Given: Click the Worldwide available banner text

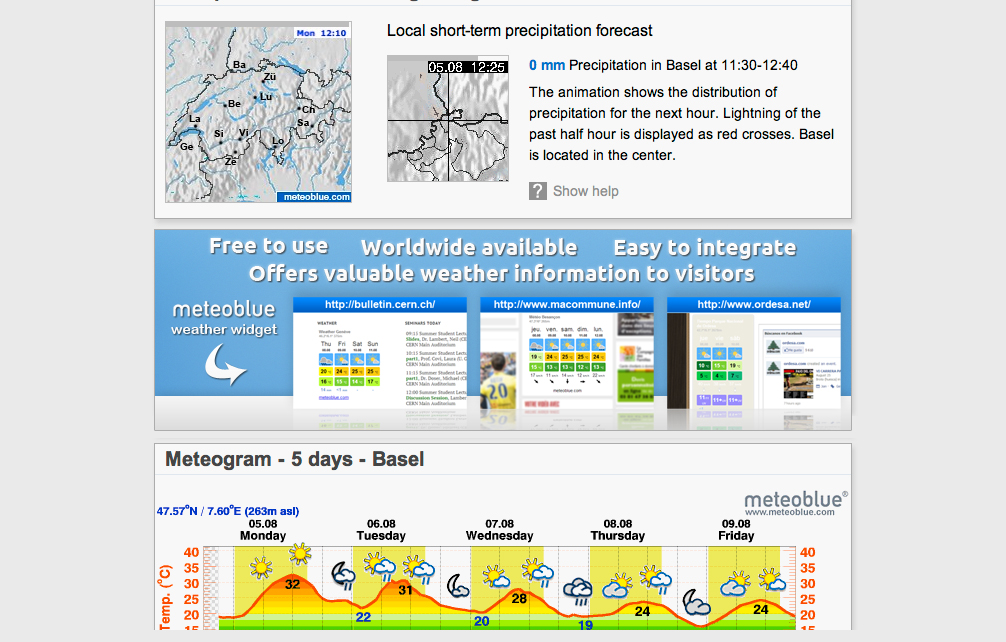Looking at the screenshot, I should (x=469, y=248).
